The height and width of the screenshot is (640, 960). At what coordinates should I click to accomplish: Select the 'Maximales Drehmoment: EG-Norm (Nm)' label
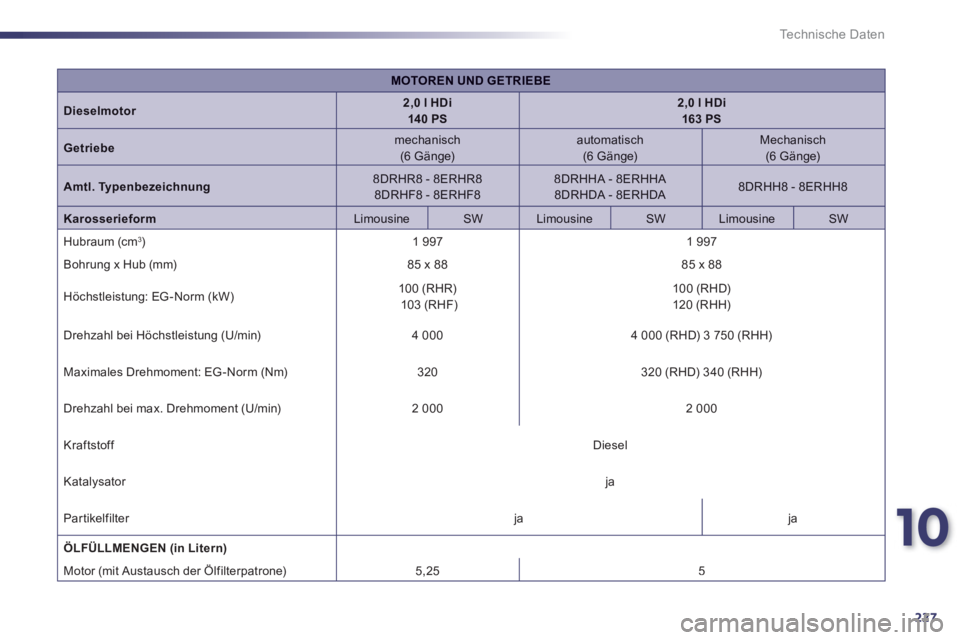(175, 372)
